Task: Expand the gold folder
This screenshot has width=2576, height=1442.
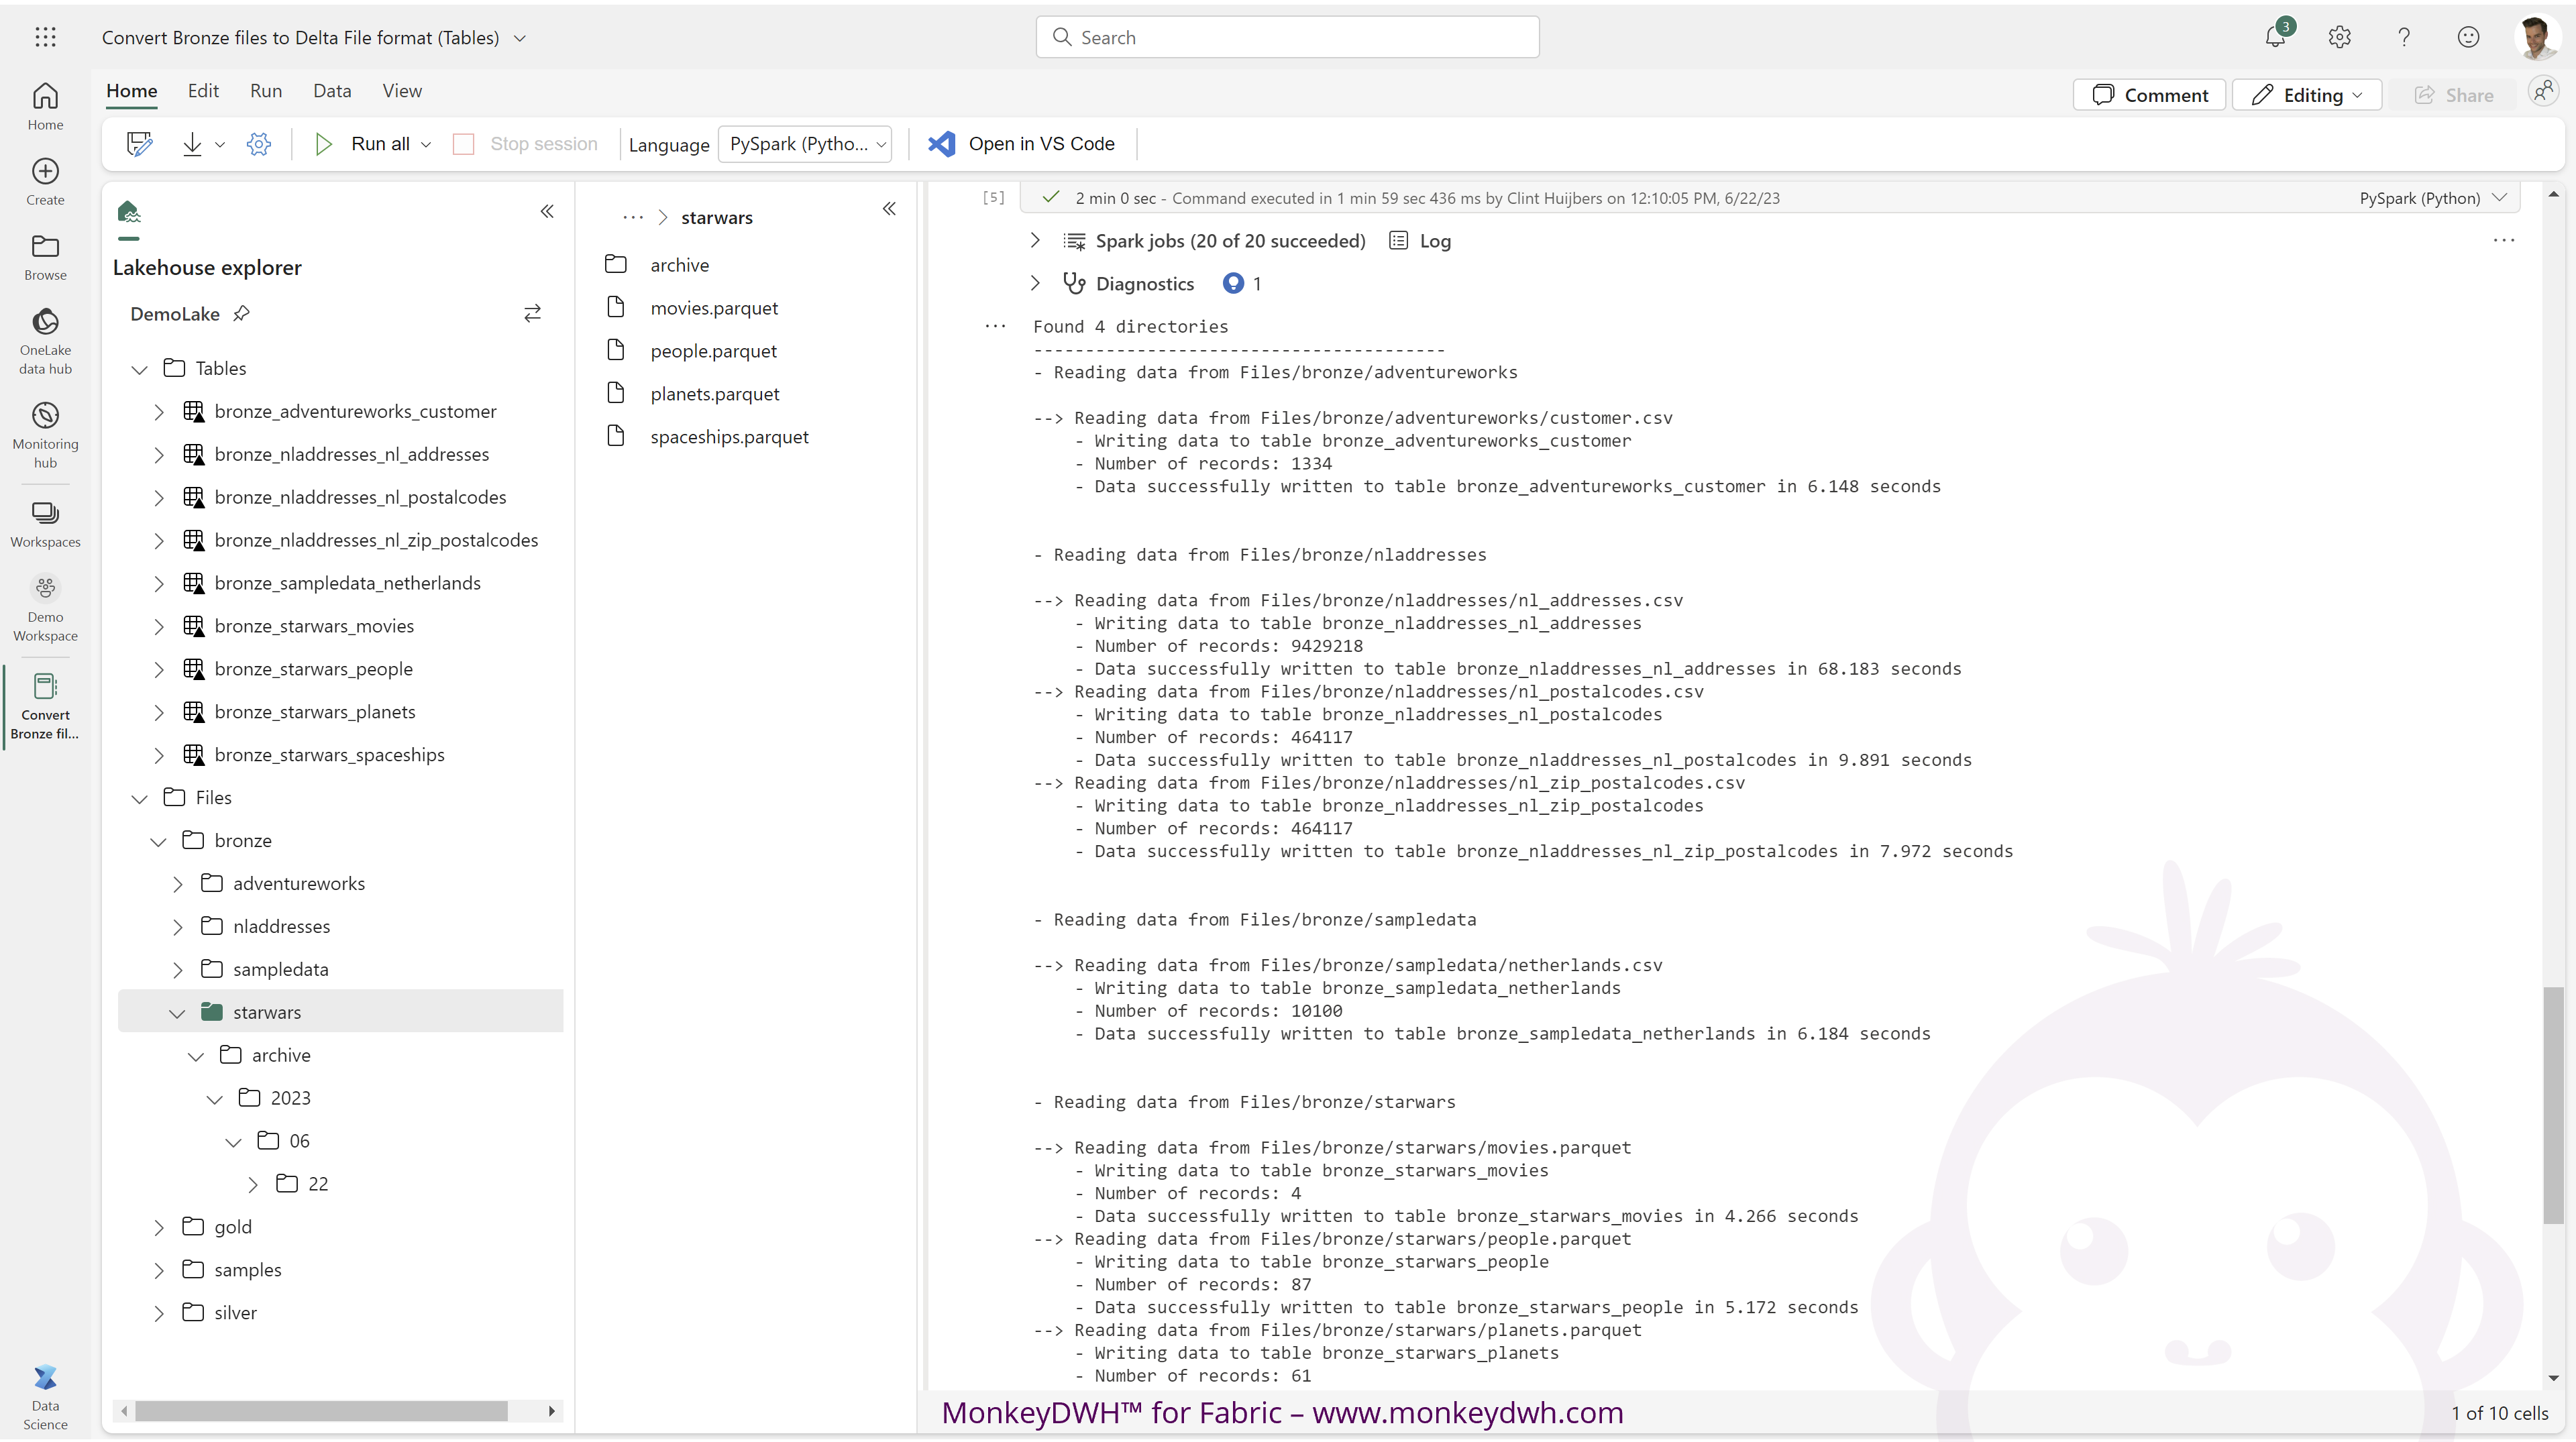Action: (158, 1228)
